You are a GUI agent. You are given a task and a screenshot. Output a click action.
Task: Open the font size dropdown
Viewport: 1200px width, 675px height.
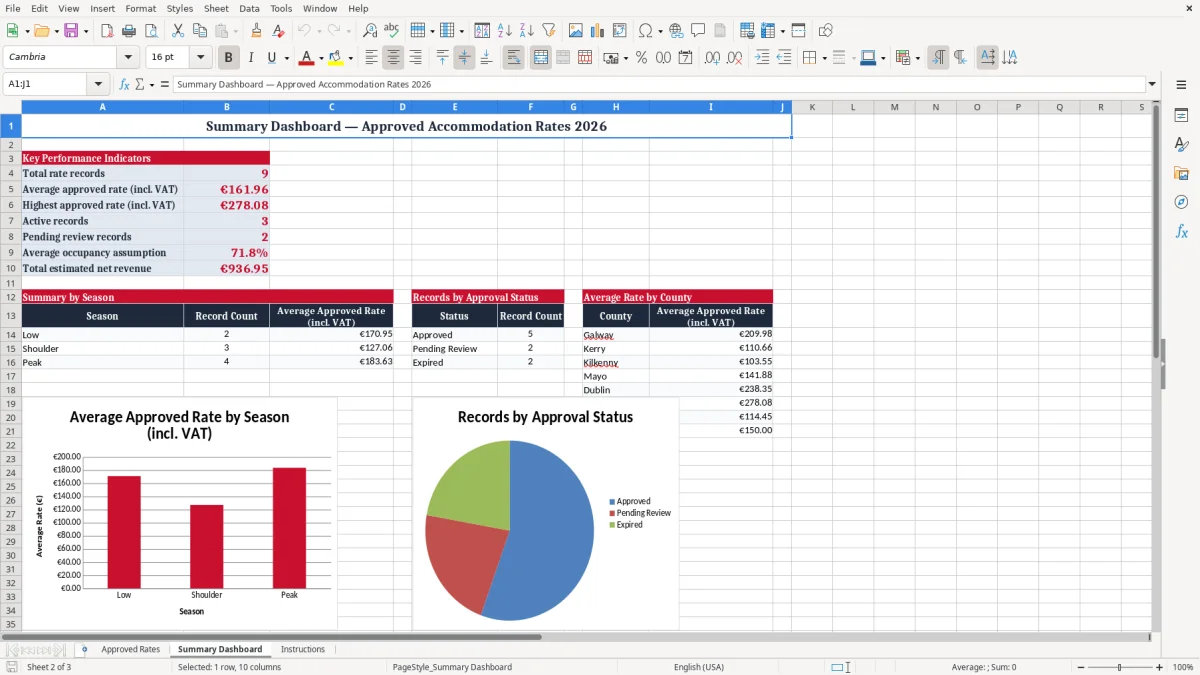pyautogui.click(x=200, y=58)
